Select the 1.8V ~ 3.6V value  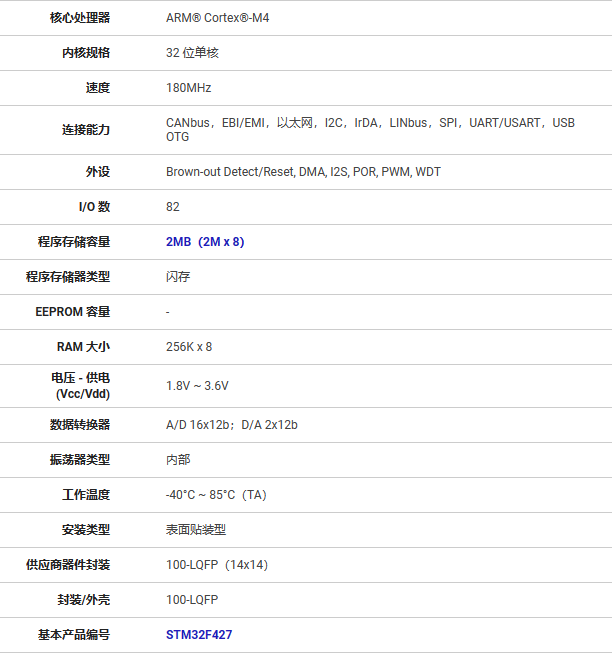(198, 386)
